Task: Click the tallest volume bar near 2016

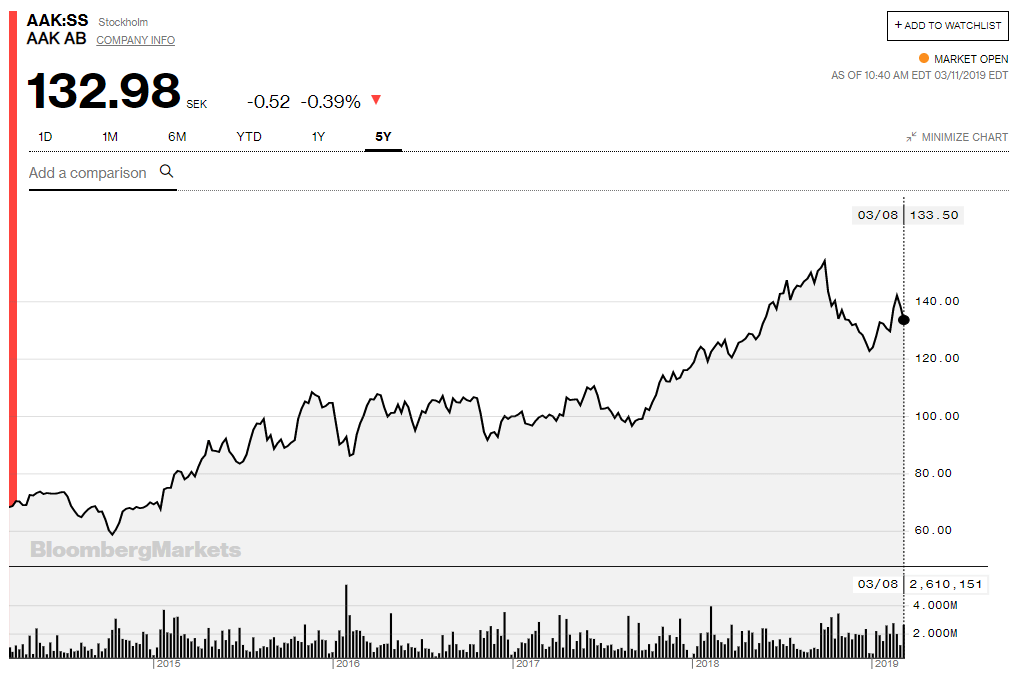Action: tap(346, 620)
